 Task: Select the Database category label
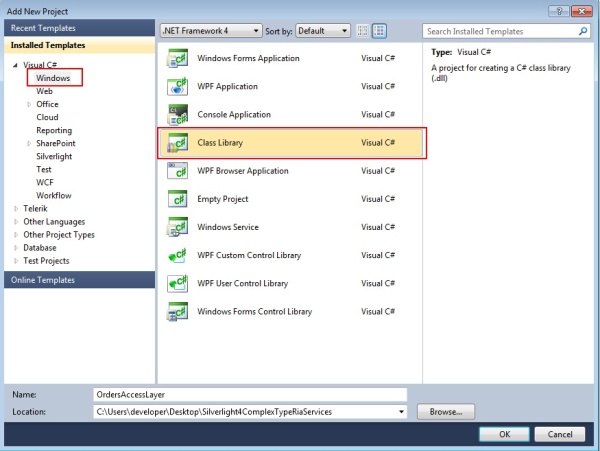[x=40, y=248]
